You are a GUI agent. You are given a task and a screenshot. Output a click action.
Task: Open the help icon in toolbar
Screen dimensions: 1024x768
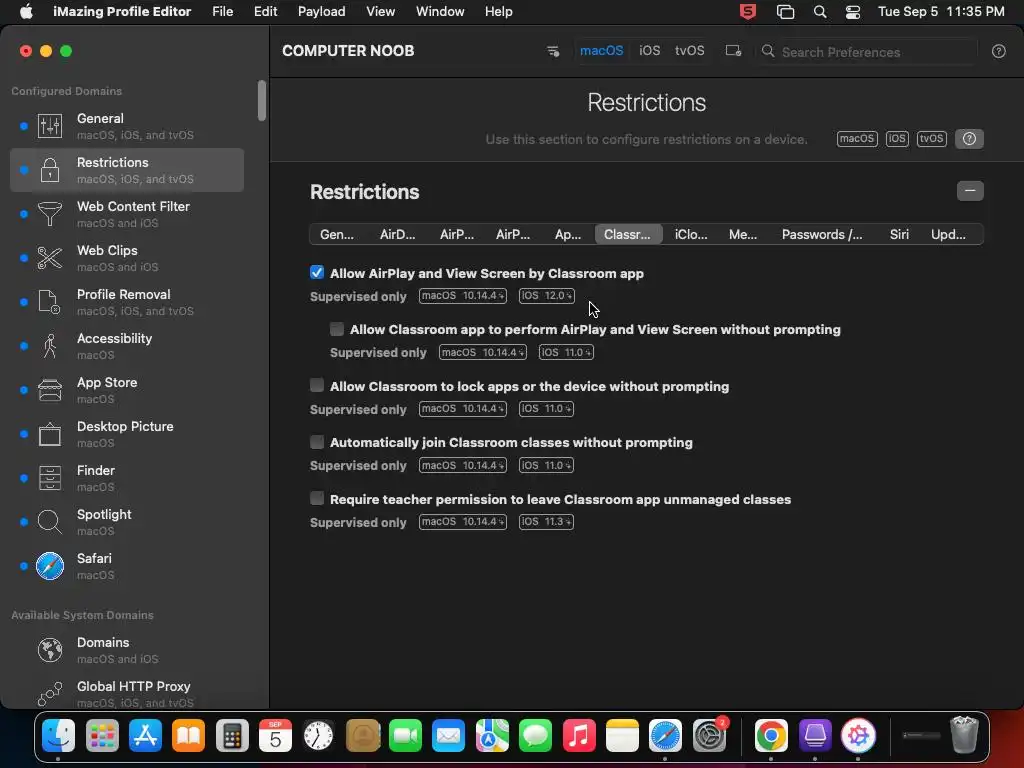click(x=999, y=52)
